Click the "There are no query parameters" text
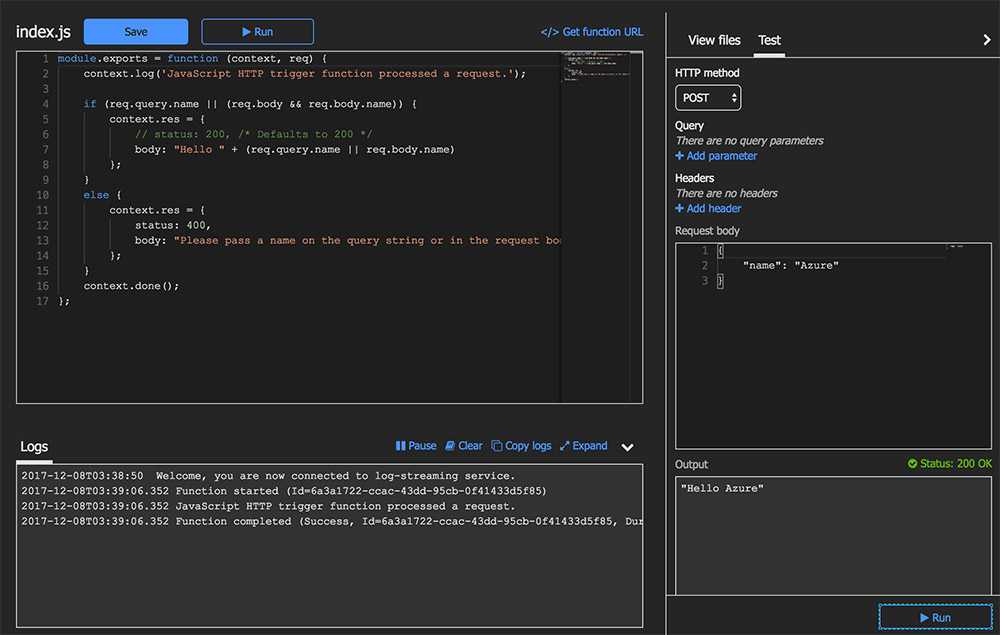The width and height of the screenshot is (1000, 635). click(x=749, y=141)
